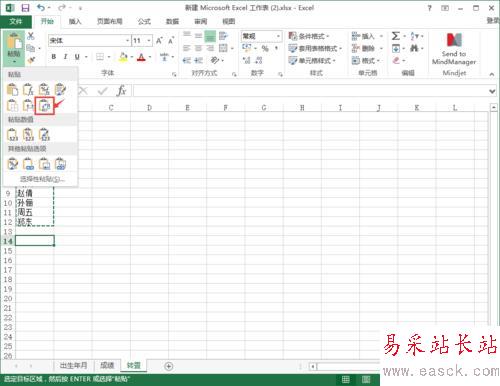Switch to the Insert (插入) ribbon tab
Image resolution: width=500 pixels, height=386 pixels.
(75, 22)
